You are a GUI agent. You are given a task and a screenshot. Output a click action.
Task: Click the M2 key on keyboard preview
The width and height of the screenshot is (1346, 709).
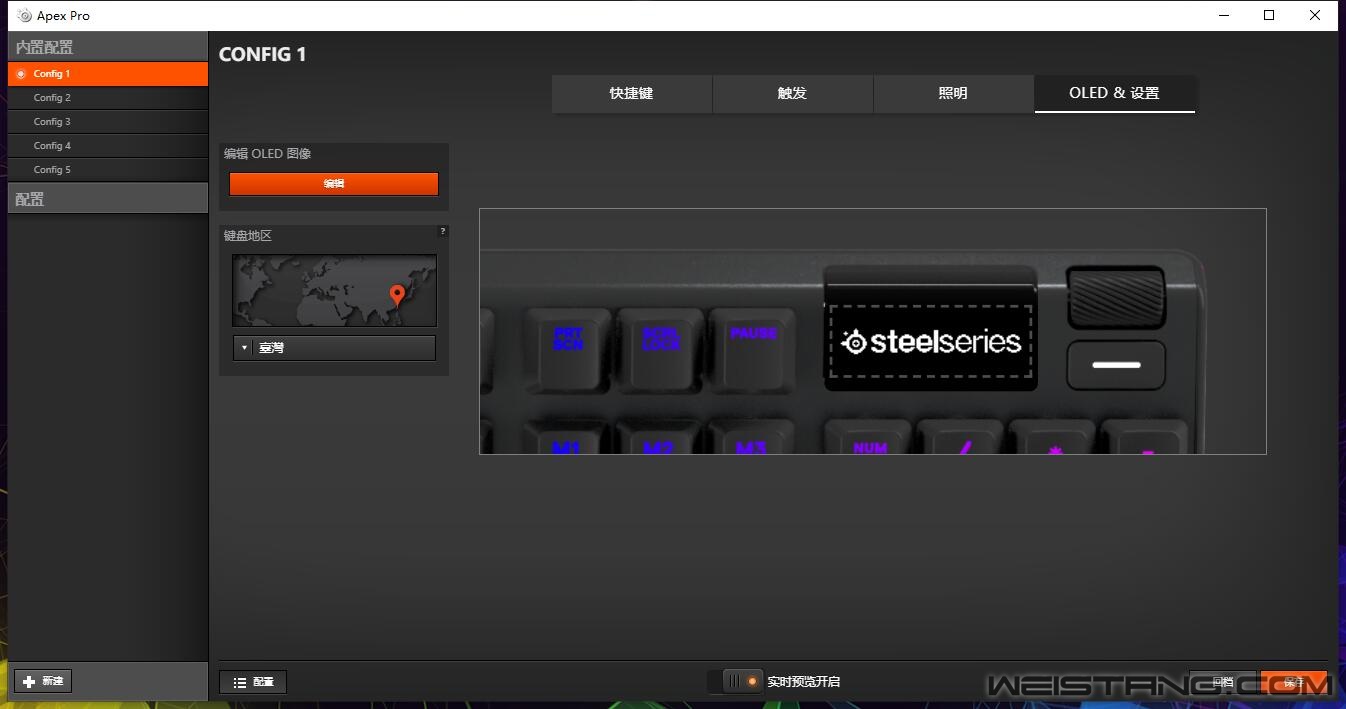pyautogui.click(x=658, y=438)
